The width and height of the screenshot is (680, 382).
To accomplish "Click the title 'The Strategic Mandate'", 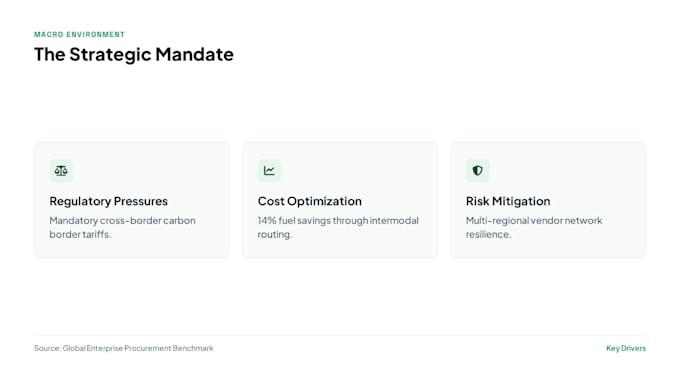I will pyautogui.click(x=134, y=55).
